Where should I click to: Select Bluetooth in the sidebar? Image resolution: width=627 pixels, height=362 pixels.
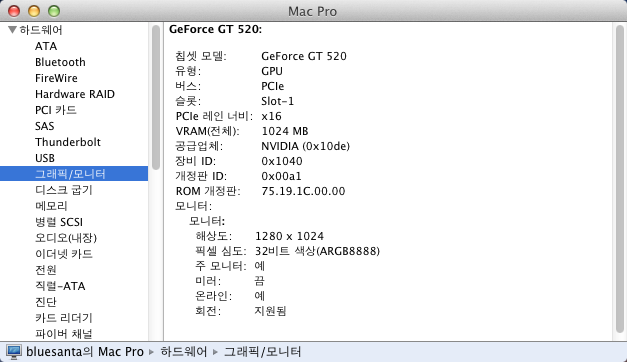pyautogui.click(x=60, y=62)
